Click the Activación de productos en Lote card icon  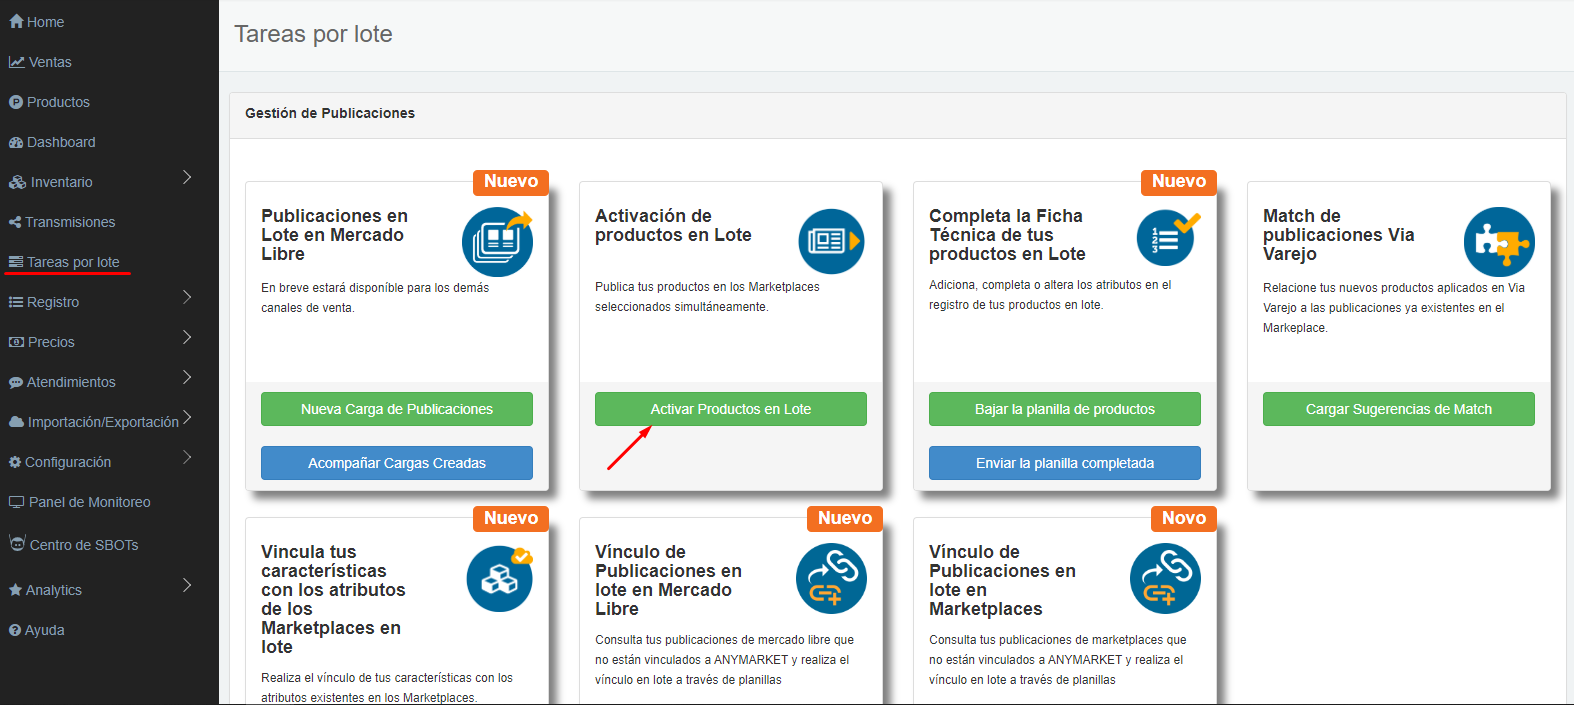pos(831,241)
